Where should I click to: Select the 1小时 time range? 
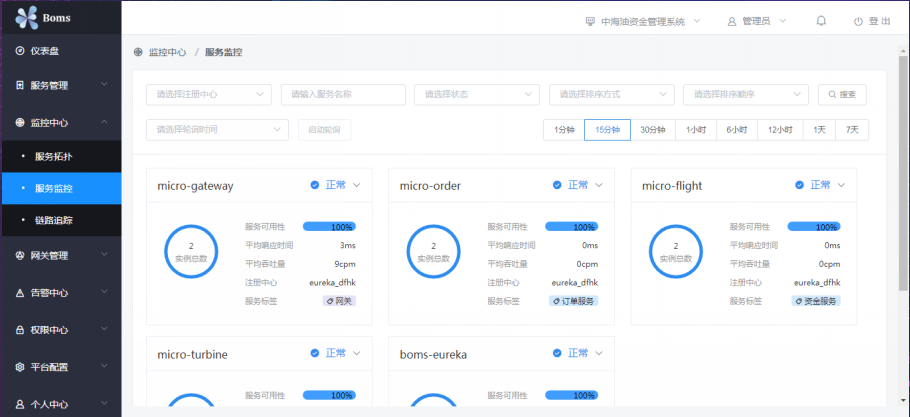coord(696,130)
